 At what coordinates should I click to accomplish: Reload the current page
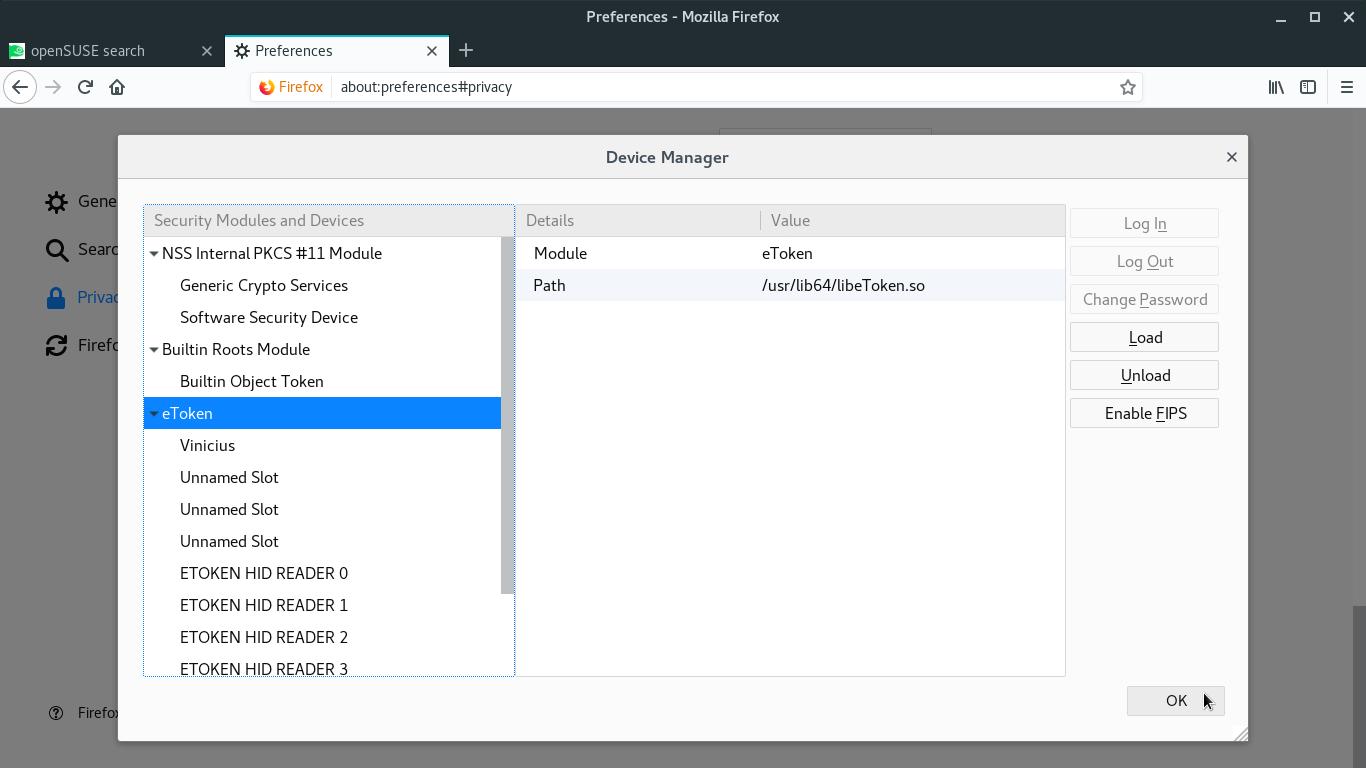click(x=85, y=87)
